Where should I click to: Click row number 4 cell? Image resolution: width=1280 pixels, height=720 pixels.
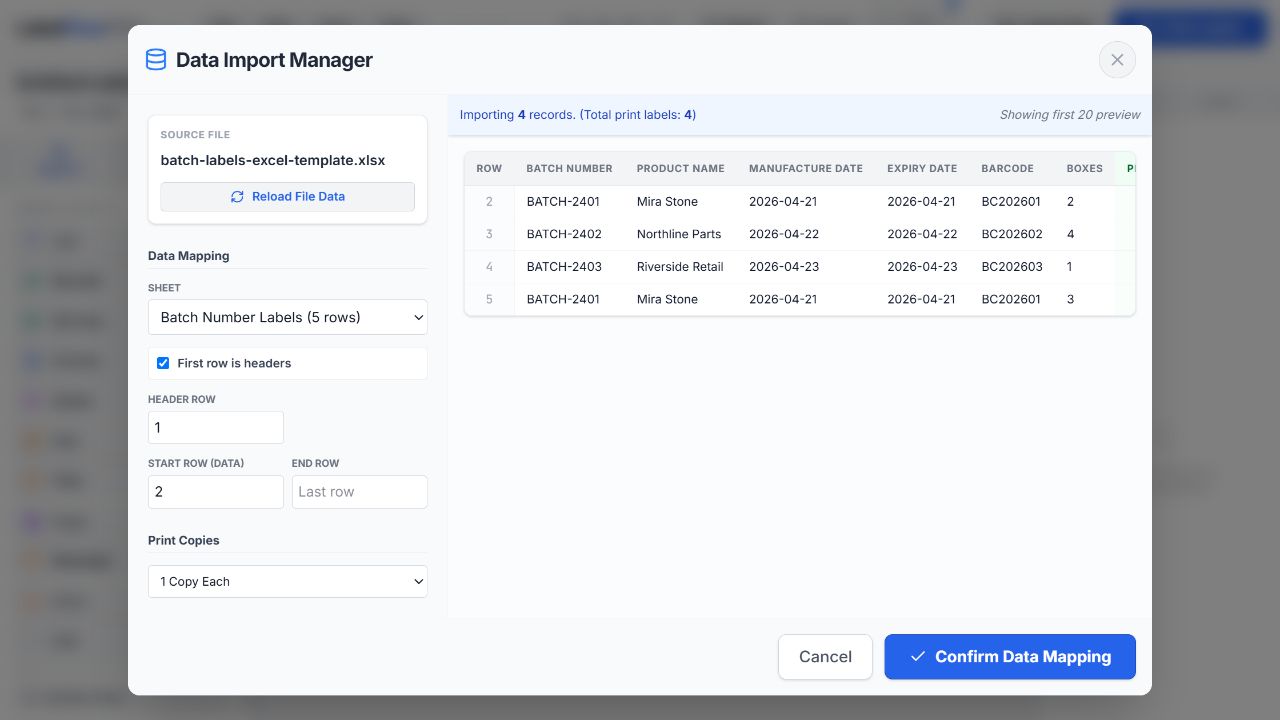click(x=489, y=267)
